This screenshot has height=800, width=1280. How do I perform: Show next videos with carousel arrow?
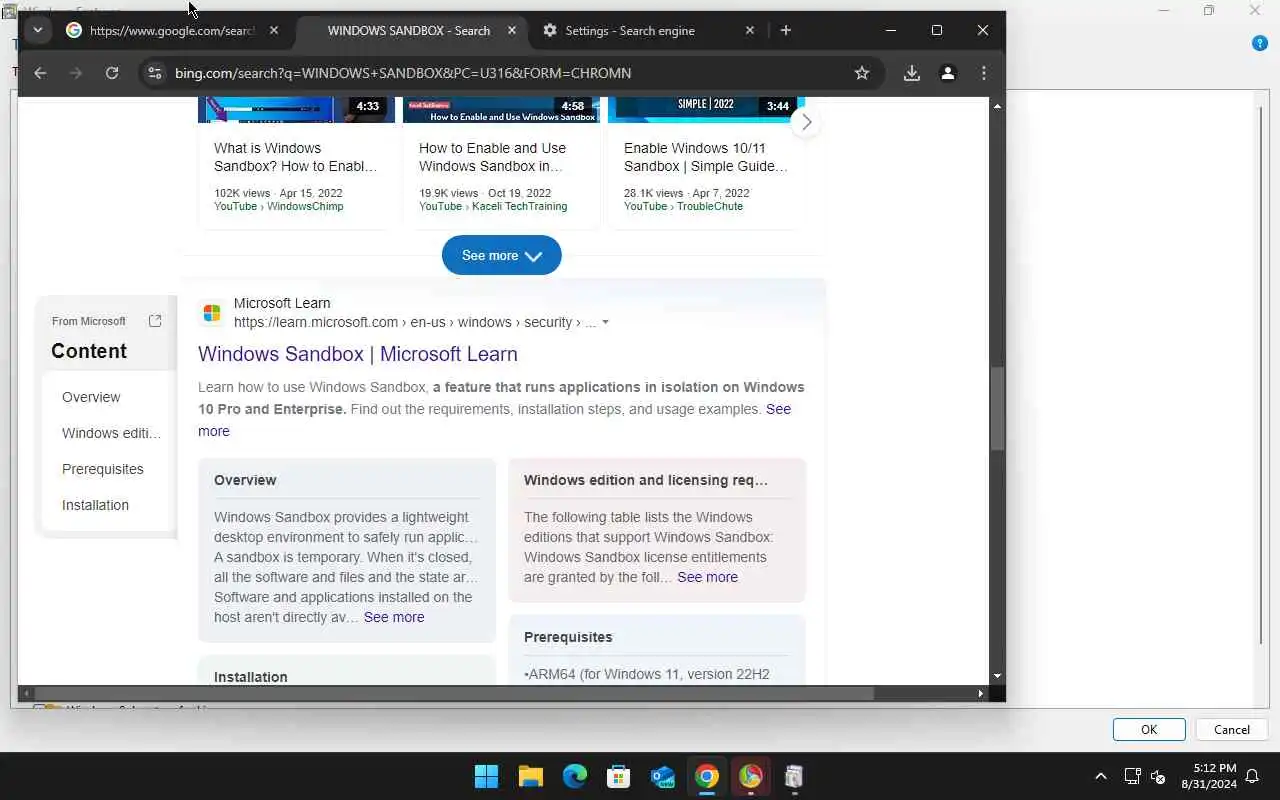click(806, 123)
